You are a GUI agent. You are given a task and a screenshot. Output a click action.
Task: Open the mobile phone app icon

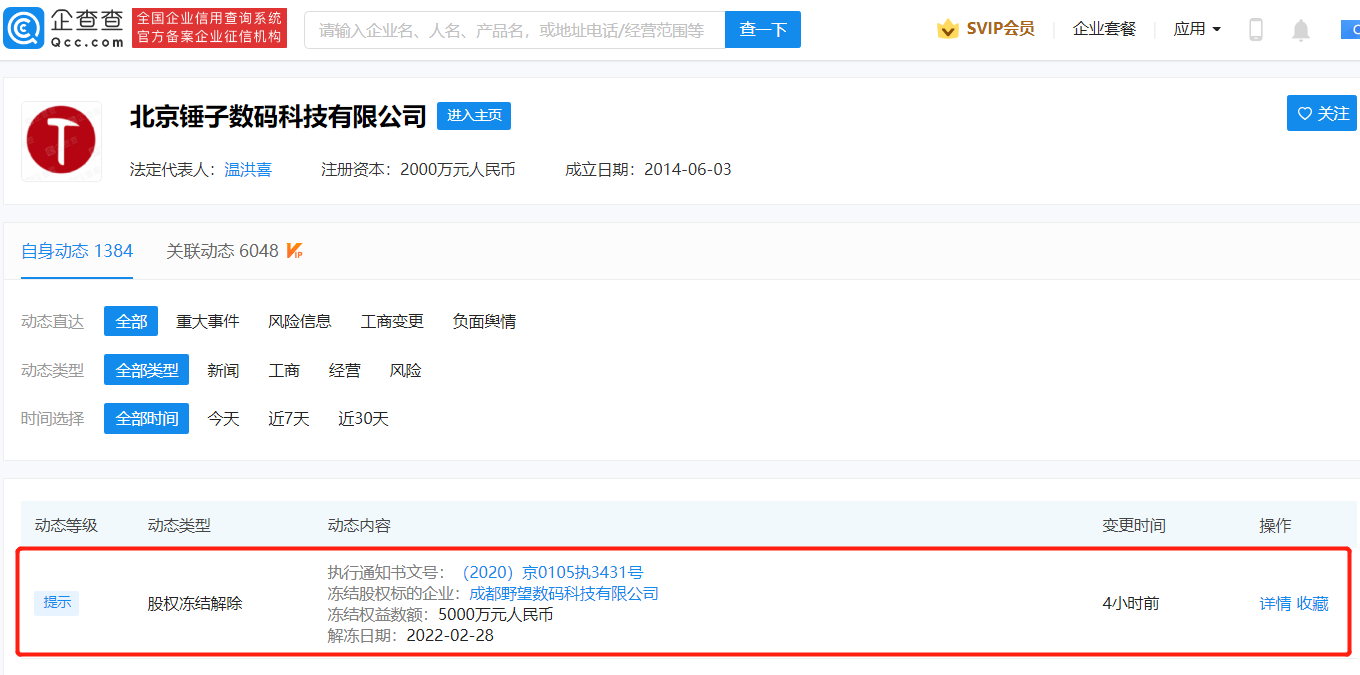pos(1256,30)
